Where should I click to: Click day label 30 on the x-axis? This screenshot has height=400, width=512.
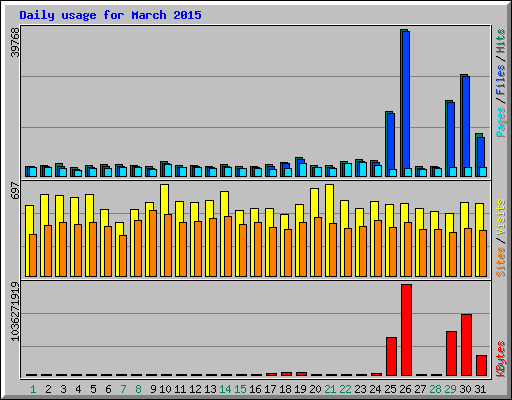(465, 389)
